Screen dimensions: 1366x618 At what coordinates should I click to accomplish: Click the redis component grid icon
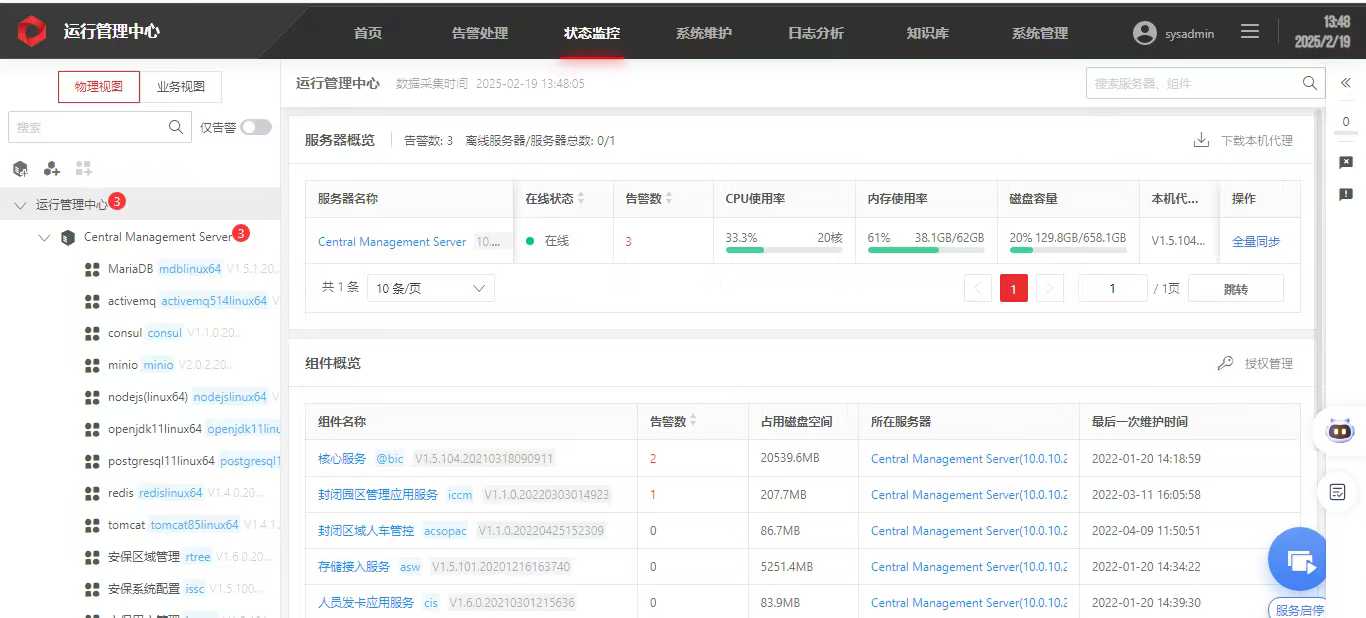(93, 493)
